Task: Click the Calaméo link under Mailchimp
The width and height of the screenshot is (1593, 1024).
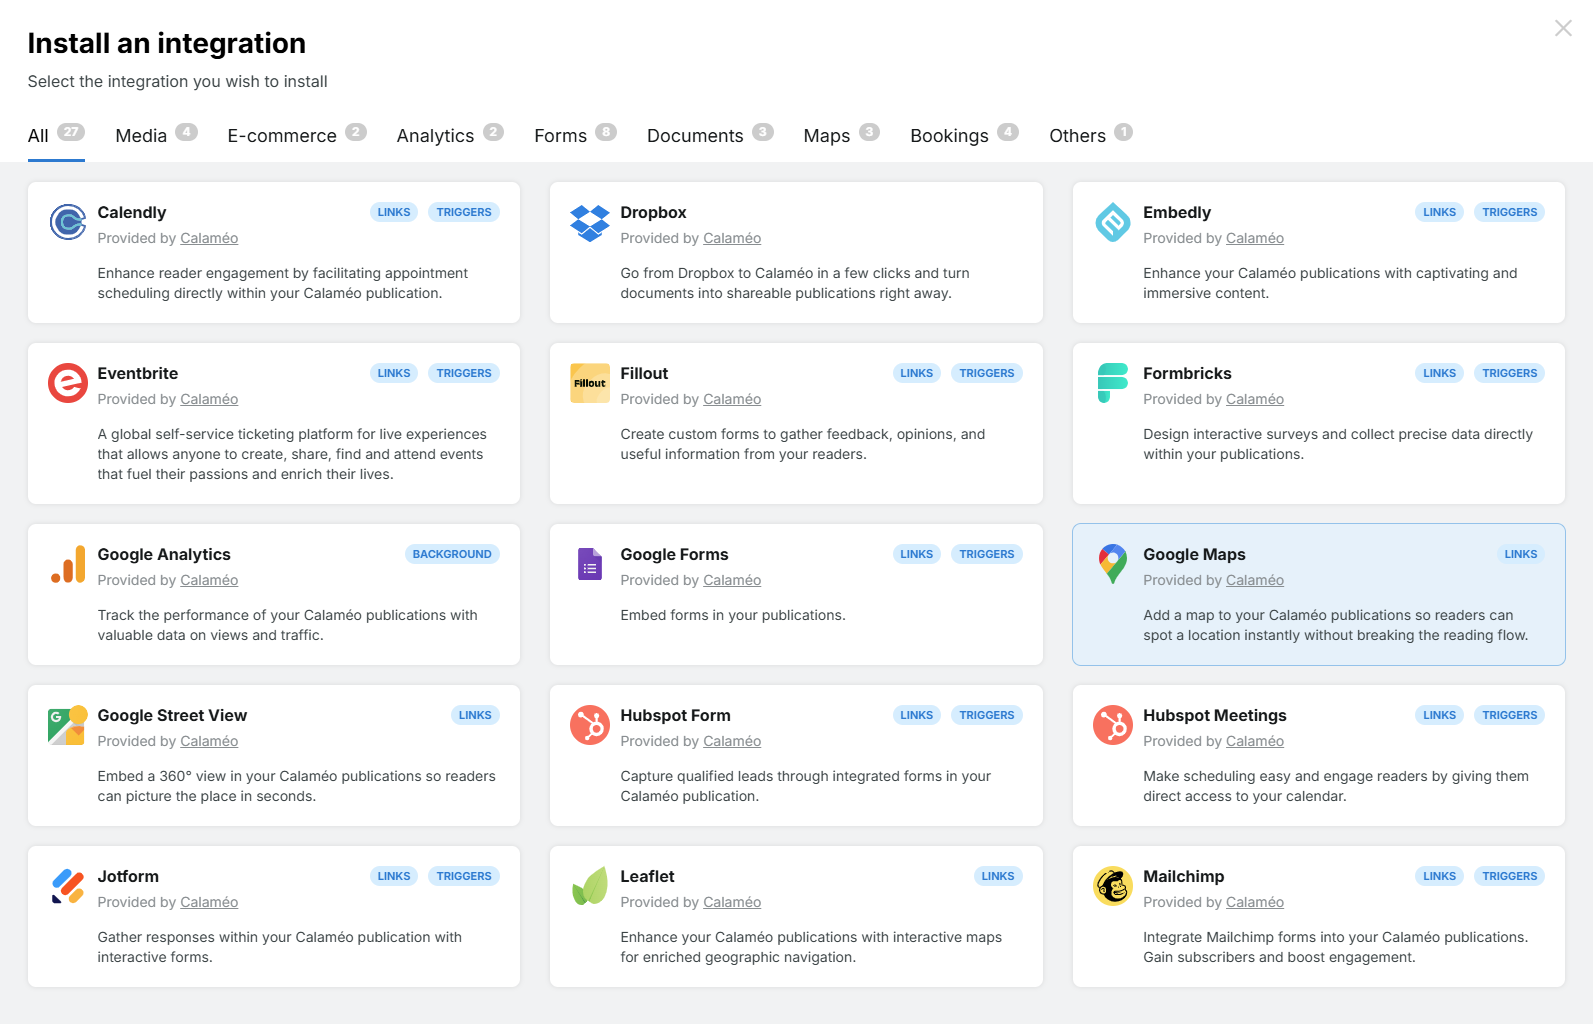Action: coord(1255,902)
